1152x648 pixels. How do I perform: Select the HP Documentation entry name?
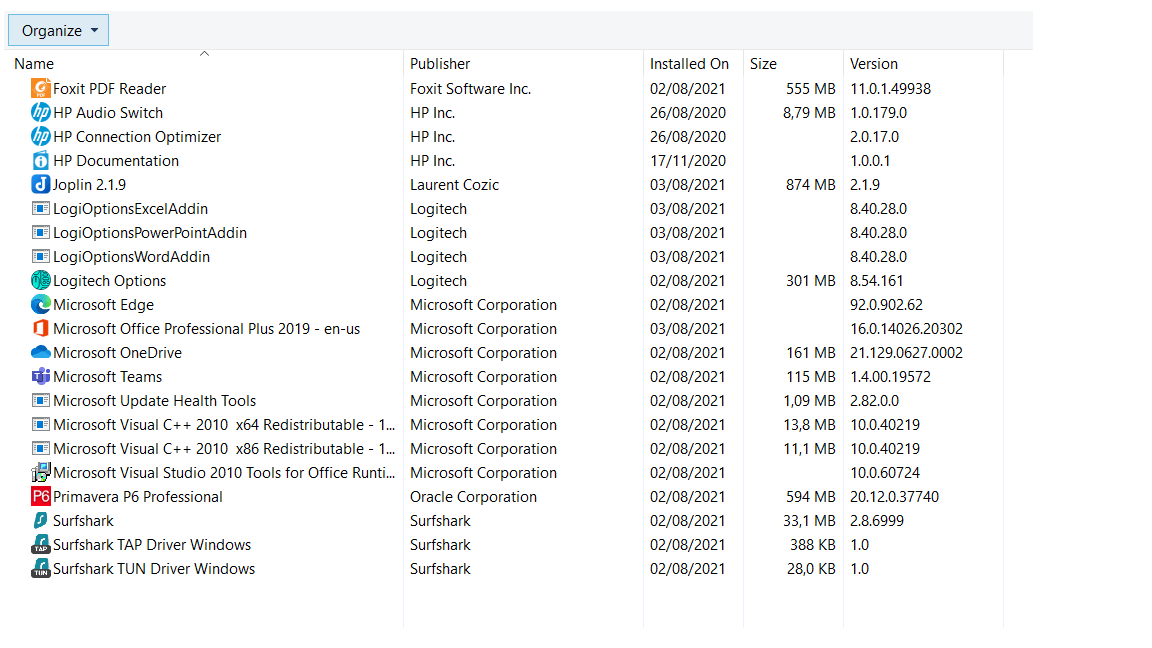click(x=116, y=161)
